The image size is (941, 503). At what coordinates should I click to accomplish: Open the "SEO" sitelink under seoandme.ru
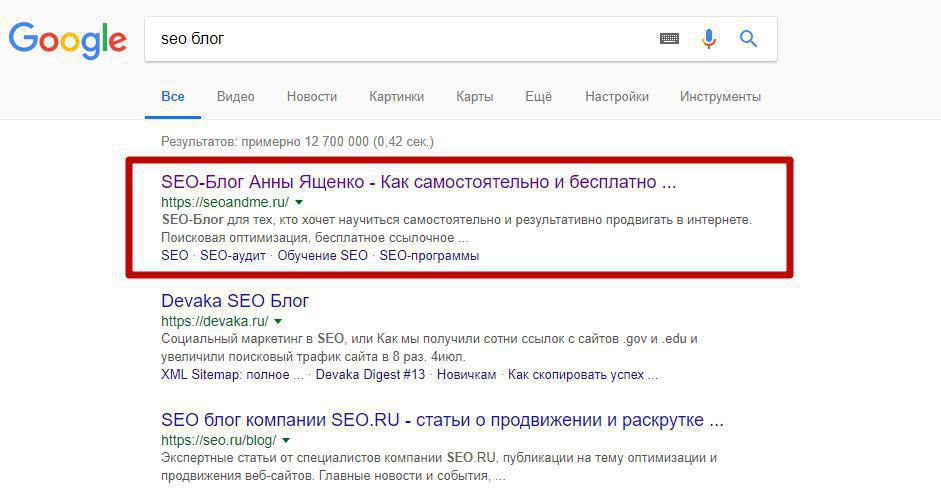(x=175, y=256)
